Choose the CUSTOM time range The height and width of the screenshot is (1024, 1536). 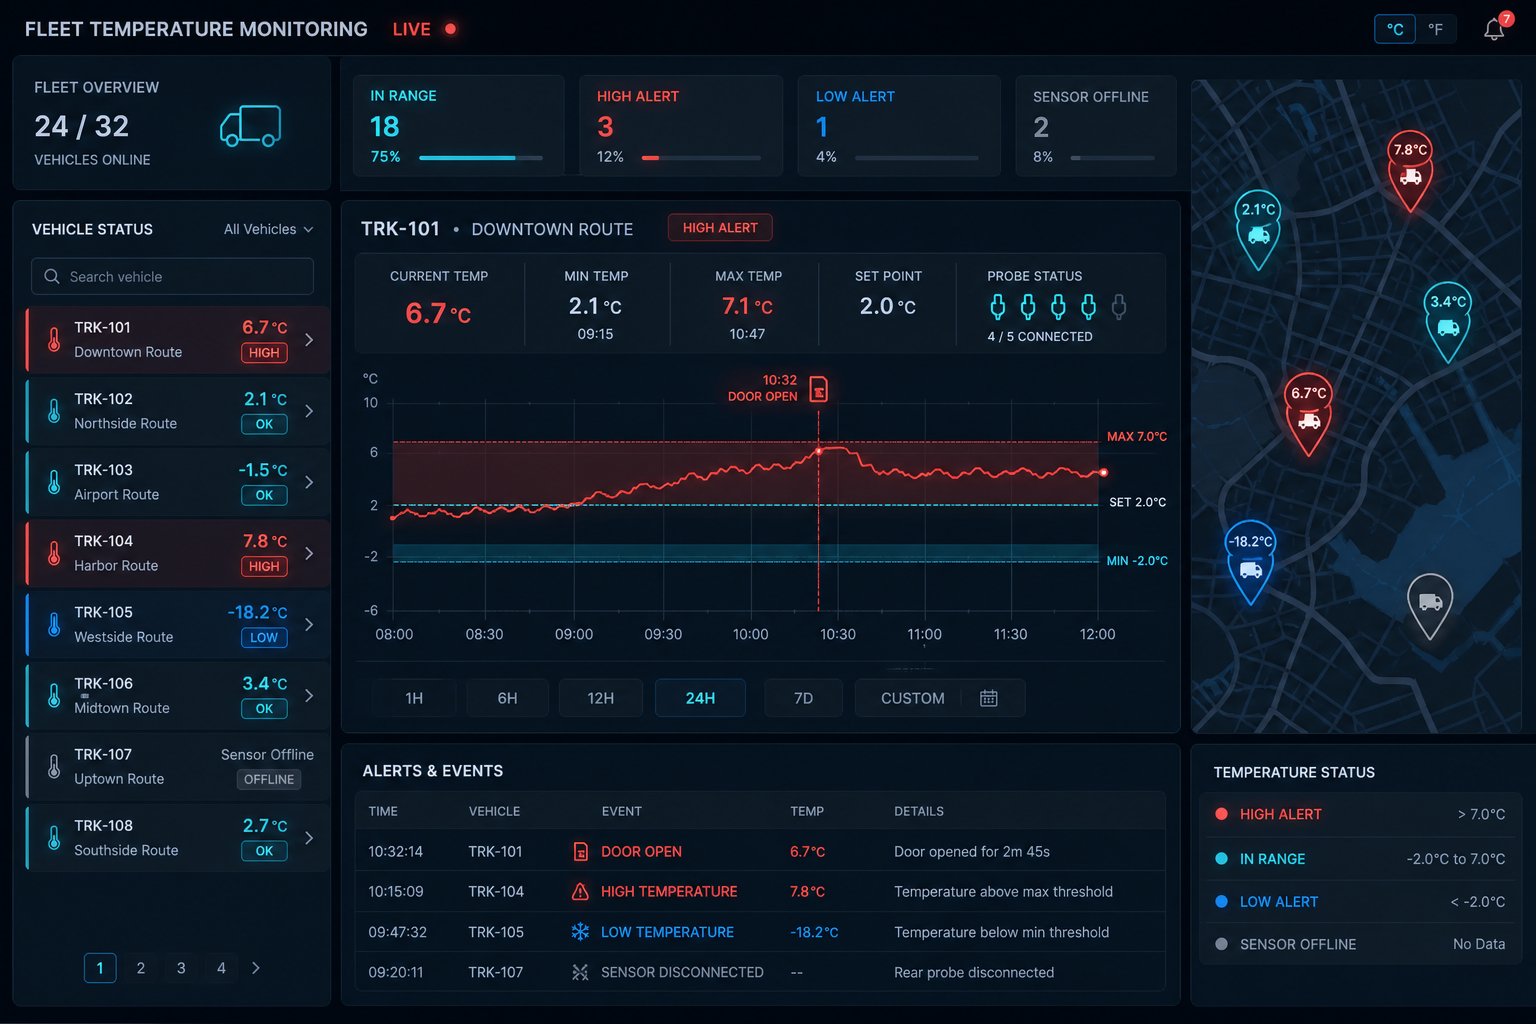912,698
